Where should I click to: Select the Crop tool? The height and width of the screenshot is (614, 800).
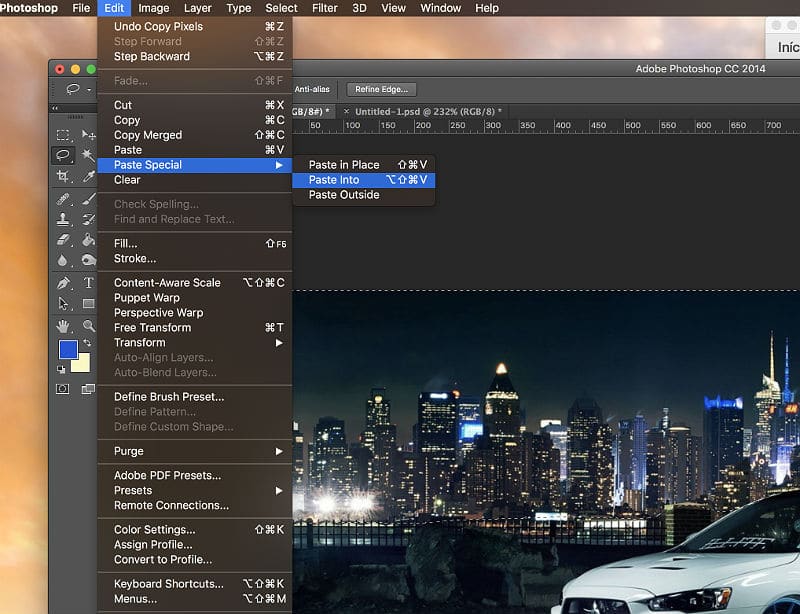[63, 176]
